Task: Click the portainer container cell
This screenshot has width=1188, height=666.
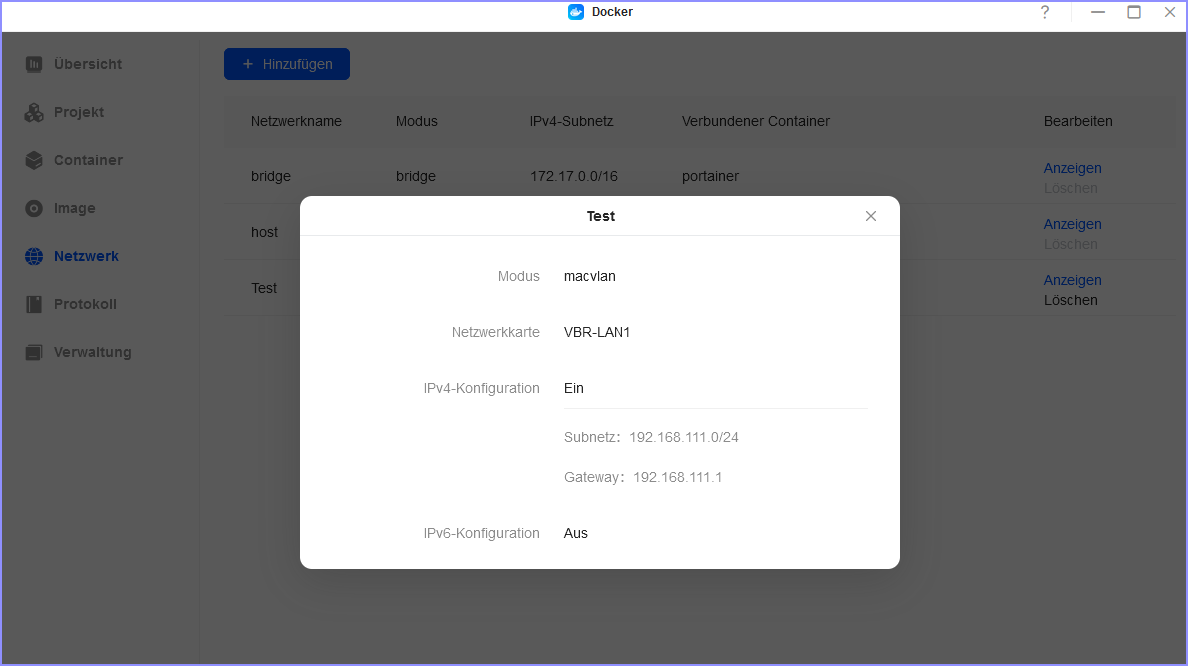Action: tap(710, 176)
